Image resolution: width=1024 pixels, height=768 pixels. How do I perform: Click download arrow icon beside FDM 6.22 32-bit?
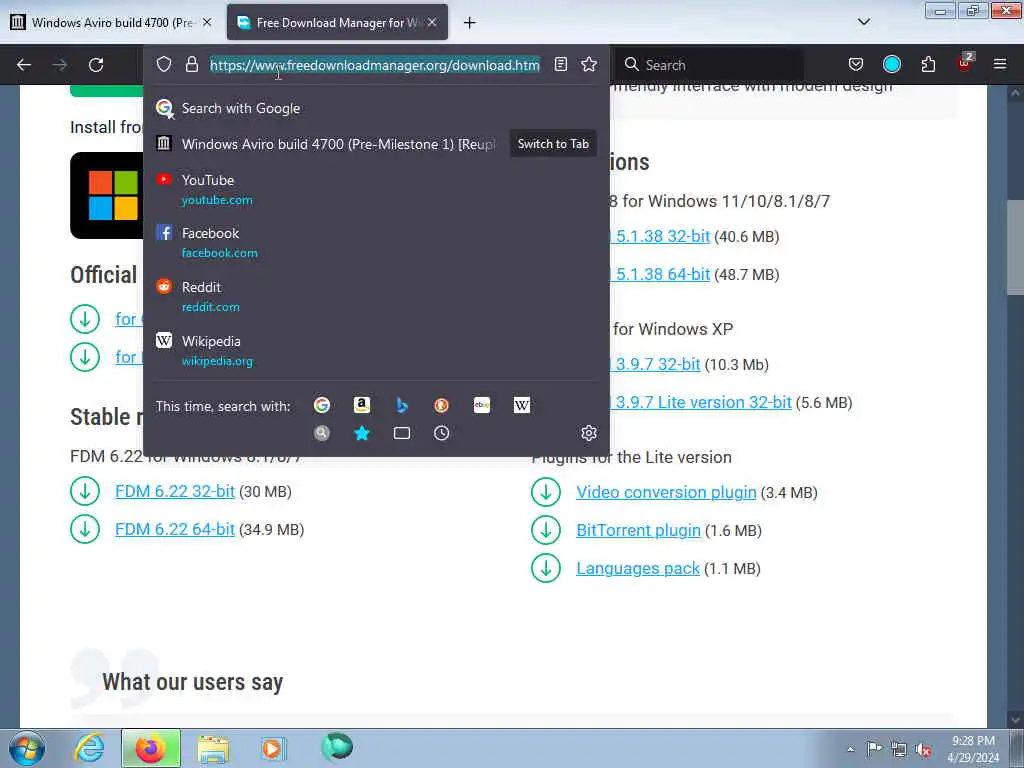pyautogui.click(x=85, y=491)
